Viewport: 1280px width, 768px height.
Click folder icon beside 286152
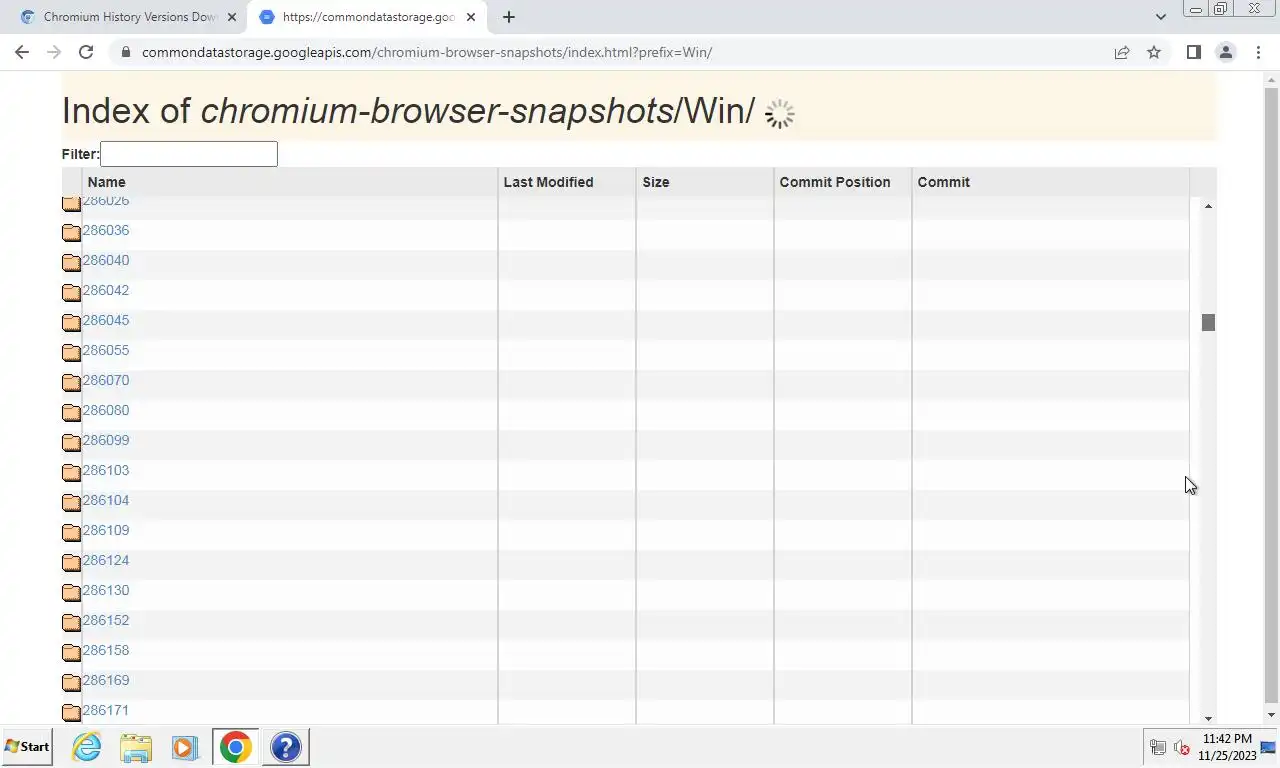click(71, 623)
